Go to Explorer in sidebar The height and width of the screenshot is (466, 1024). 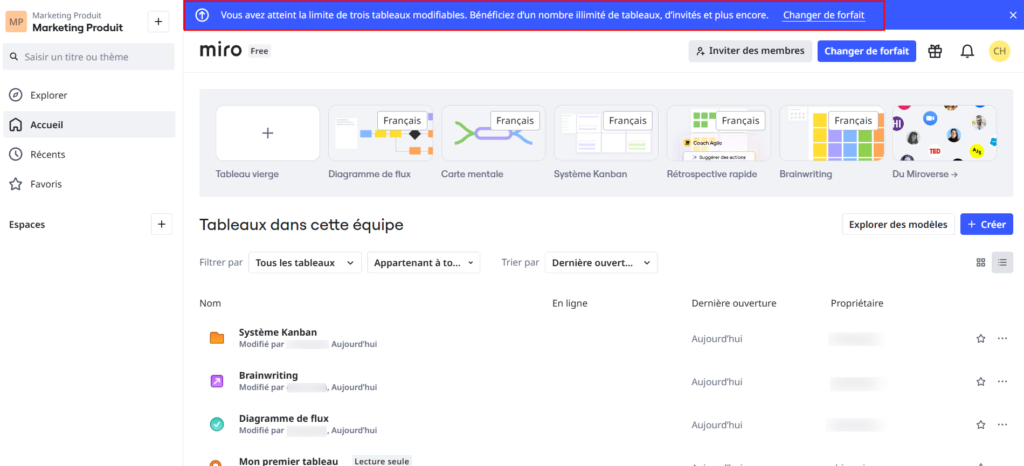(48, 95)
